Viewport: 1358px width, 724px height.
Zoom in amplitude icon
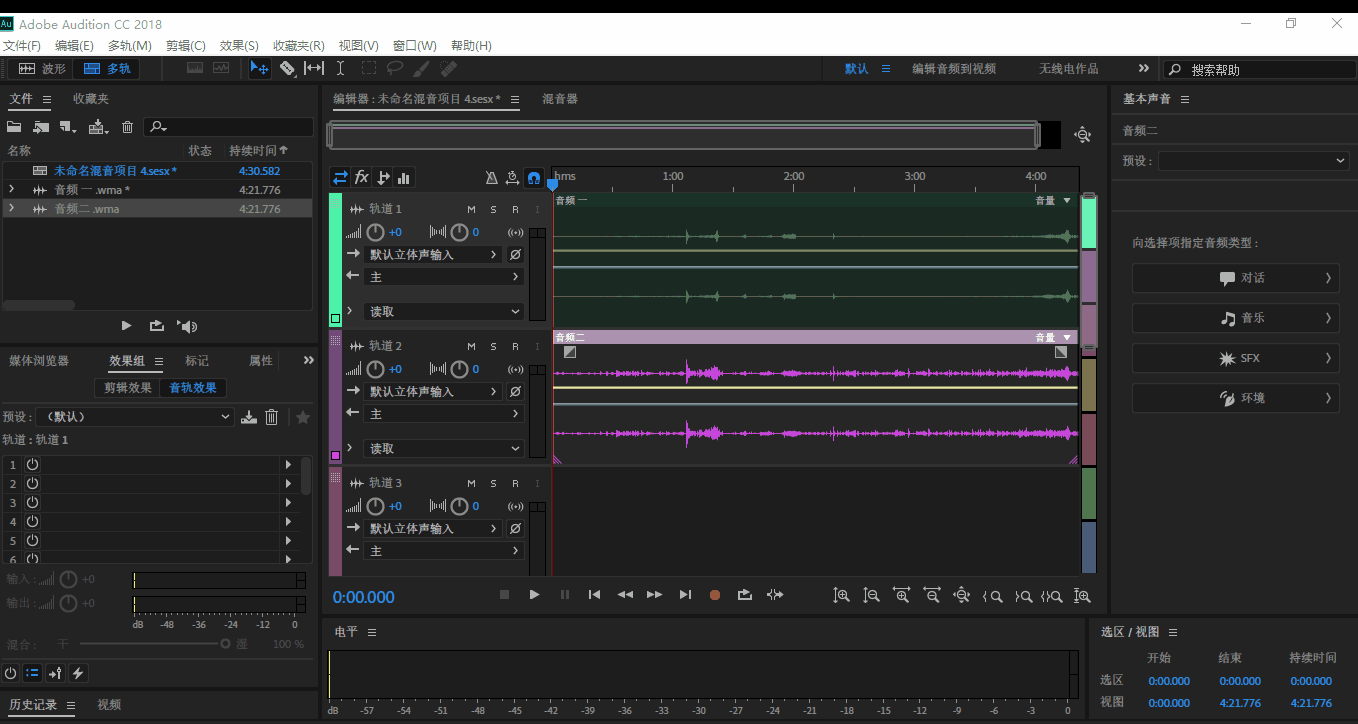pyautogui.click(x=842, y=596)
